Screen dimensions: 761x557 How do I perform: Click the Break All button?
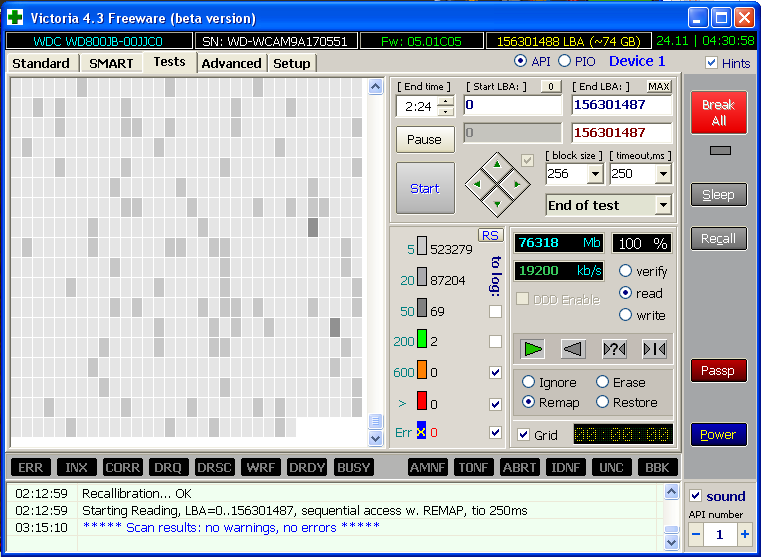[x=719, y=113]
